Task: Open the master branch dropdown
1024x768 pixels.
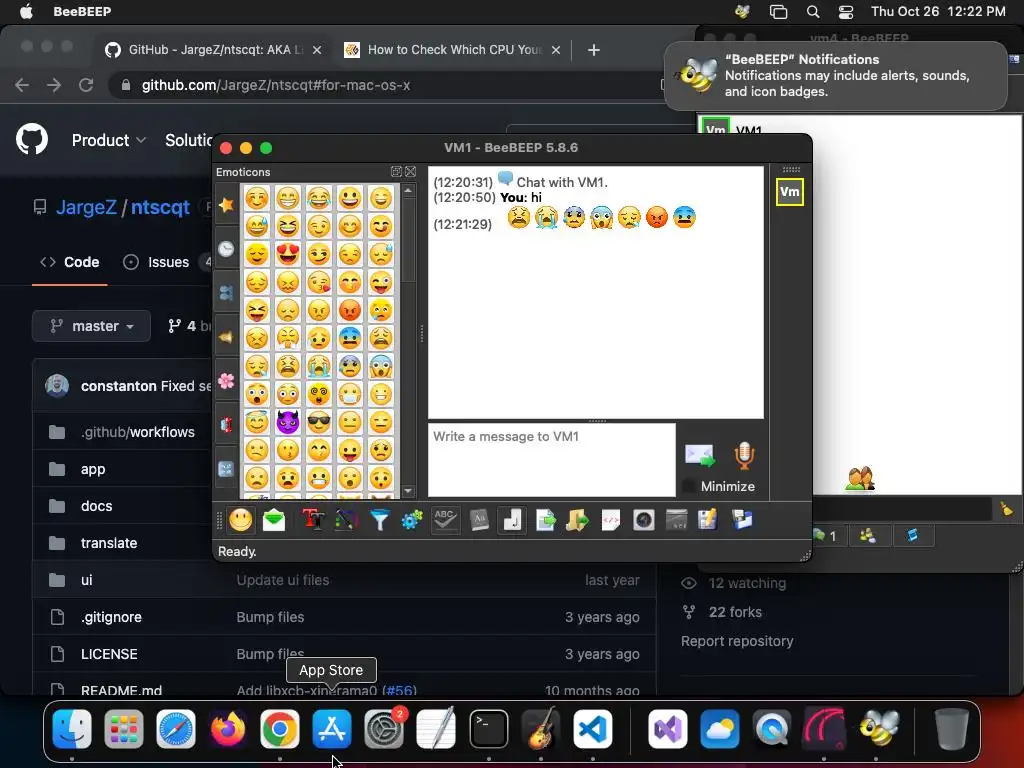Action: 91,326
